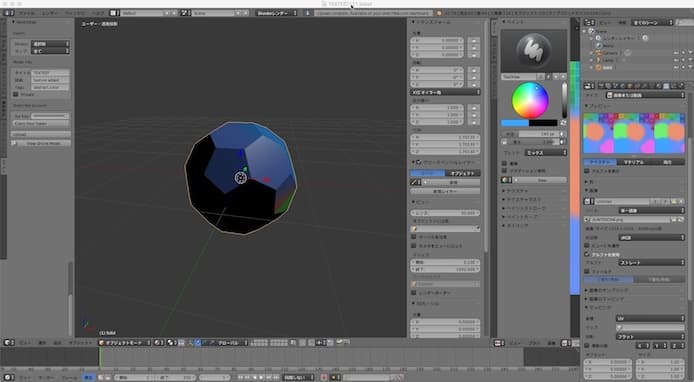This screenshot has width=694, height=382.
Task: Open the brush Blend Mix dropdown
Action: click(546, 152)
